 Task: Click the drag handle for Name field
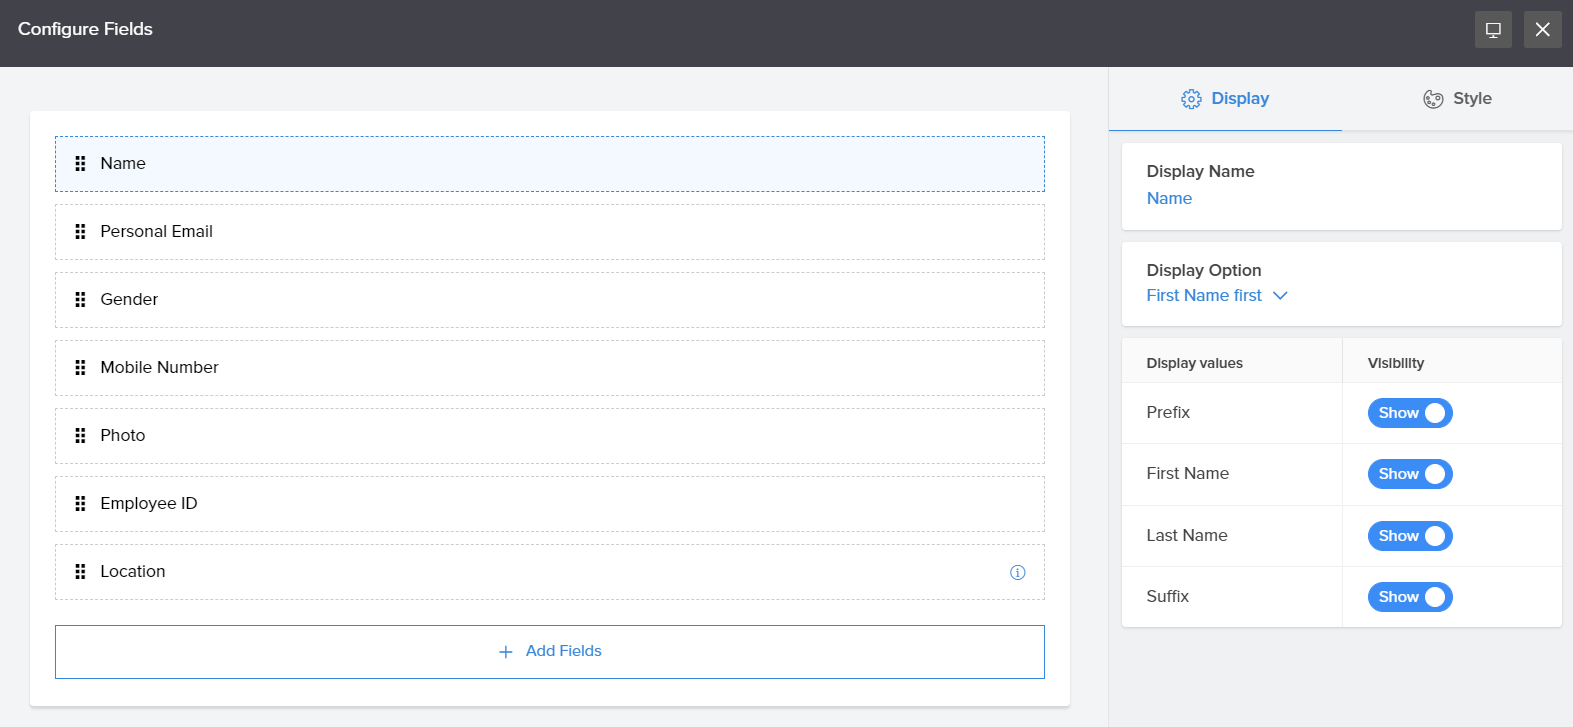pyautogui.click(x=80, y=164)
